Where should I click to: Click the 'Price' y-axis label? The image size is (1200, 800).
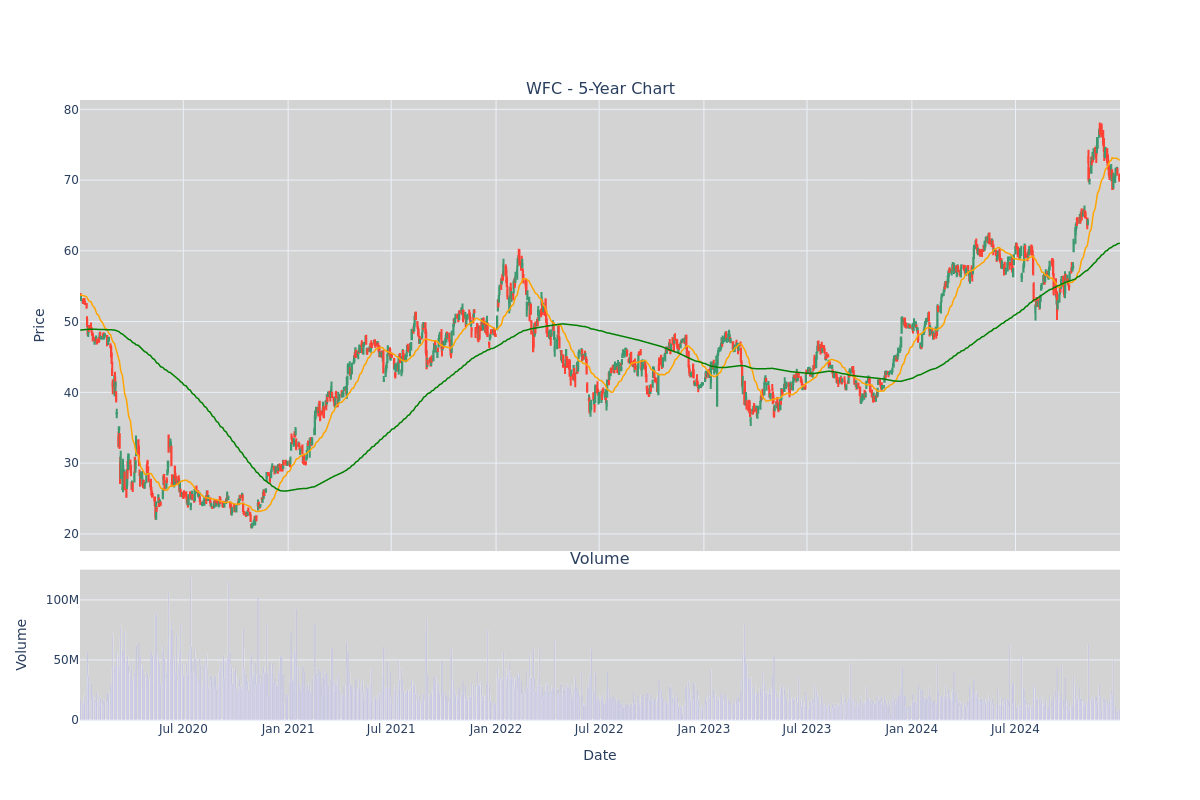(x=40, y=325)
